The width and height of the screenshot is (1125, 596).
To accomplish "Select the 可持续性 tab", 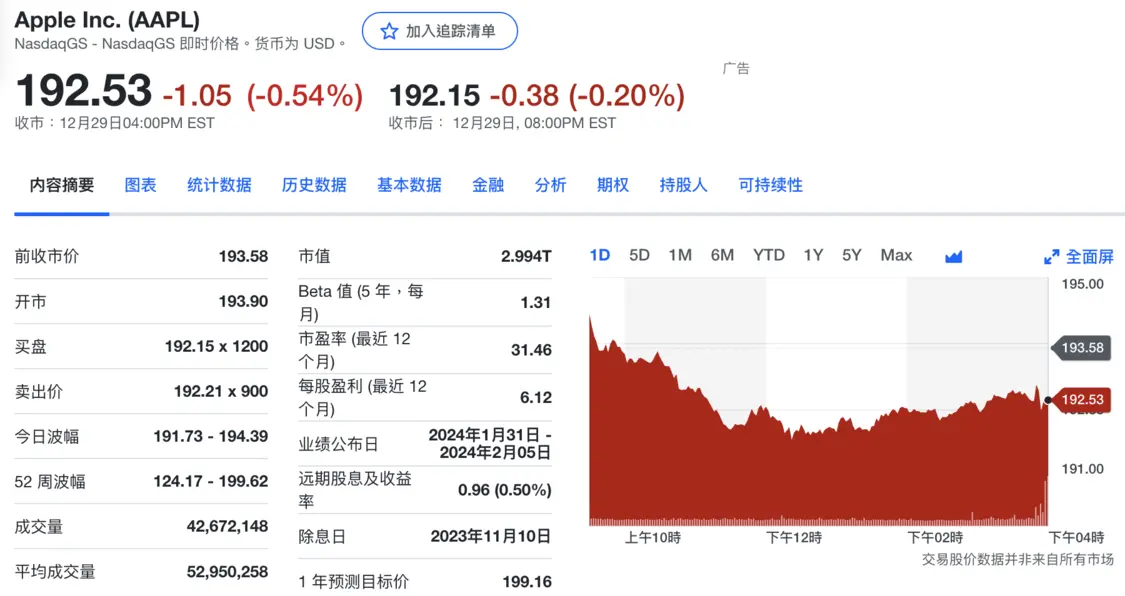I will tap(770, 185).
